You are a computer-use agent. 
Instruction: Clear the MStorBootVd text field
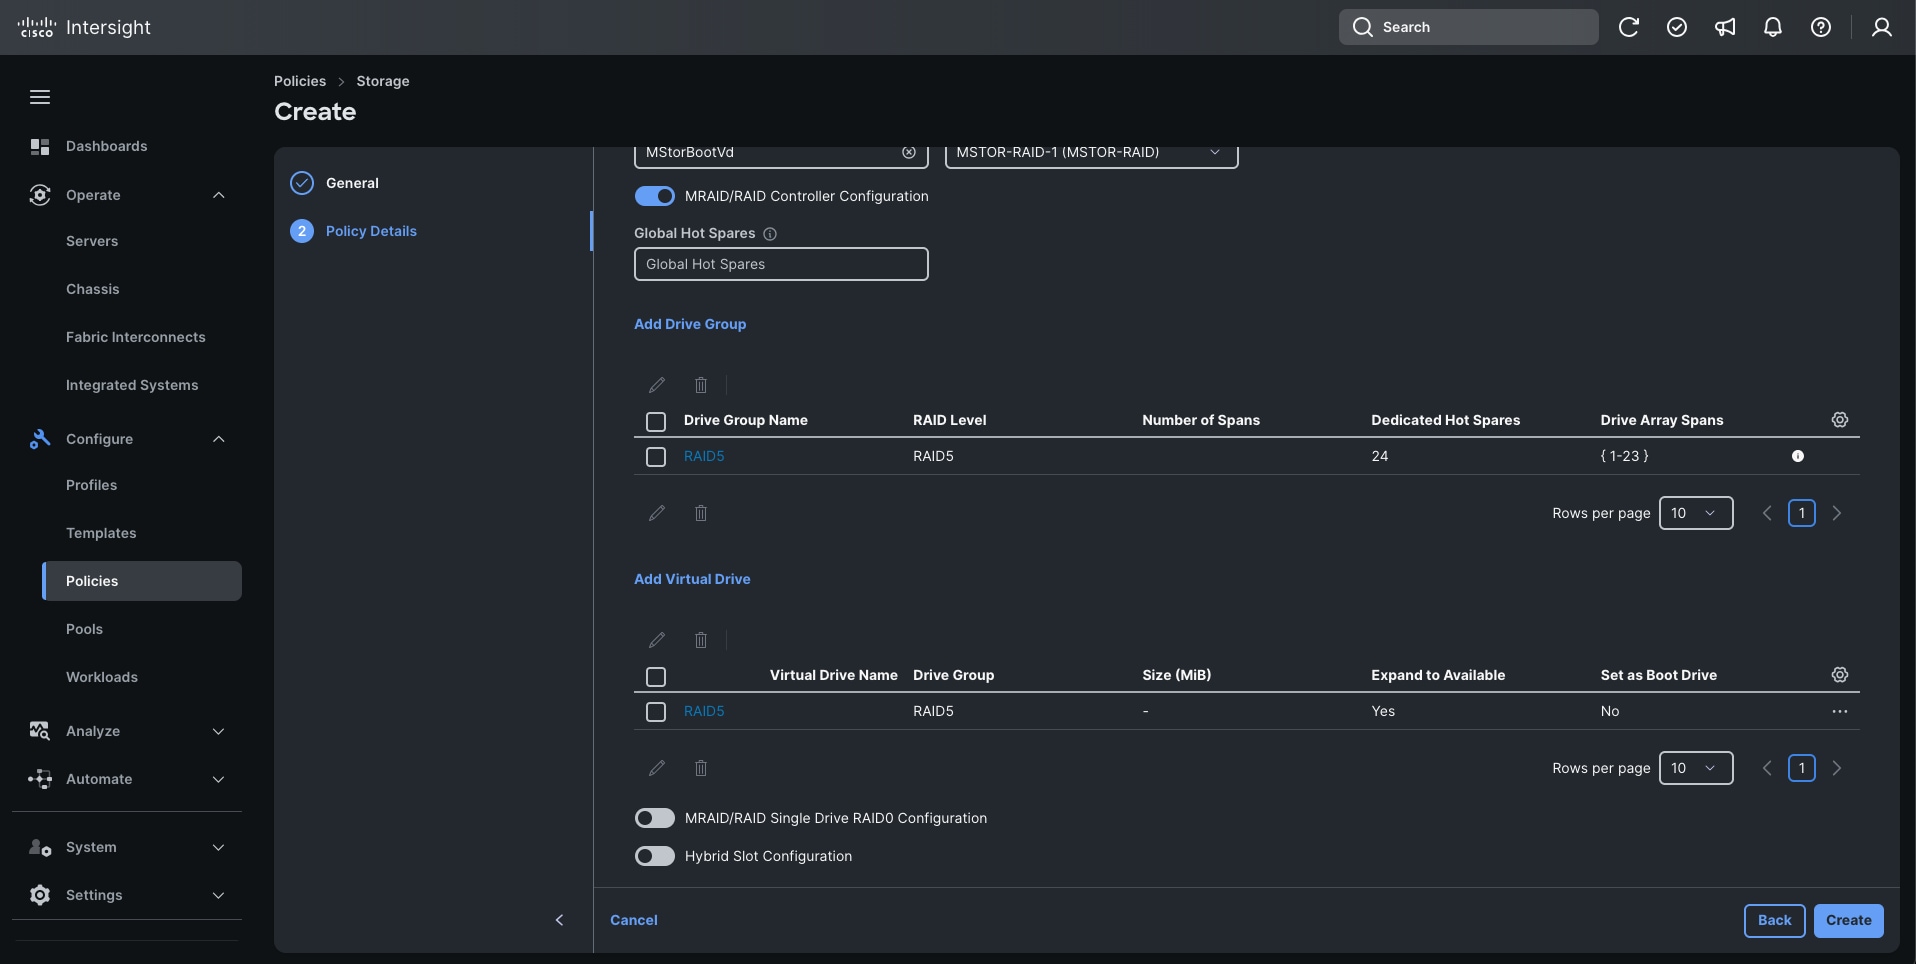pos(908,153)
